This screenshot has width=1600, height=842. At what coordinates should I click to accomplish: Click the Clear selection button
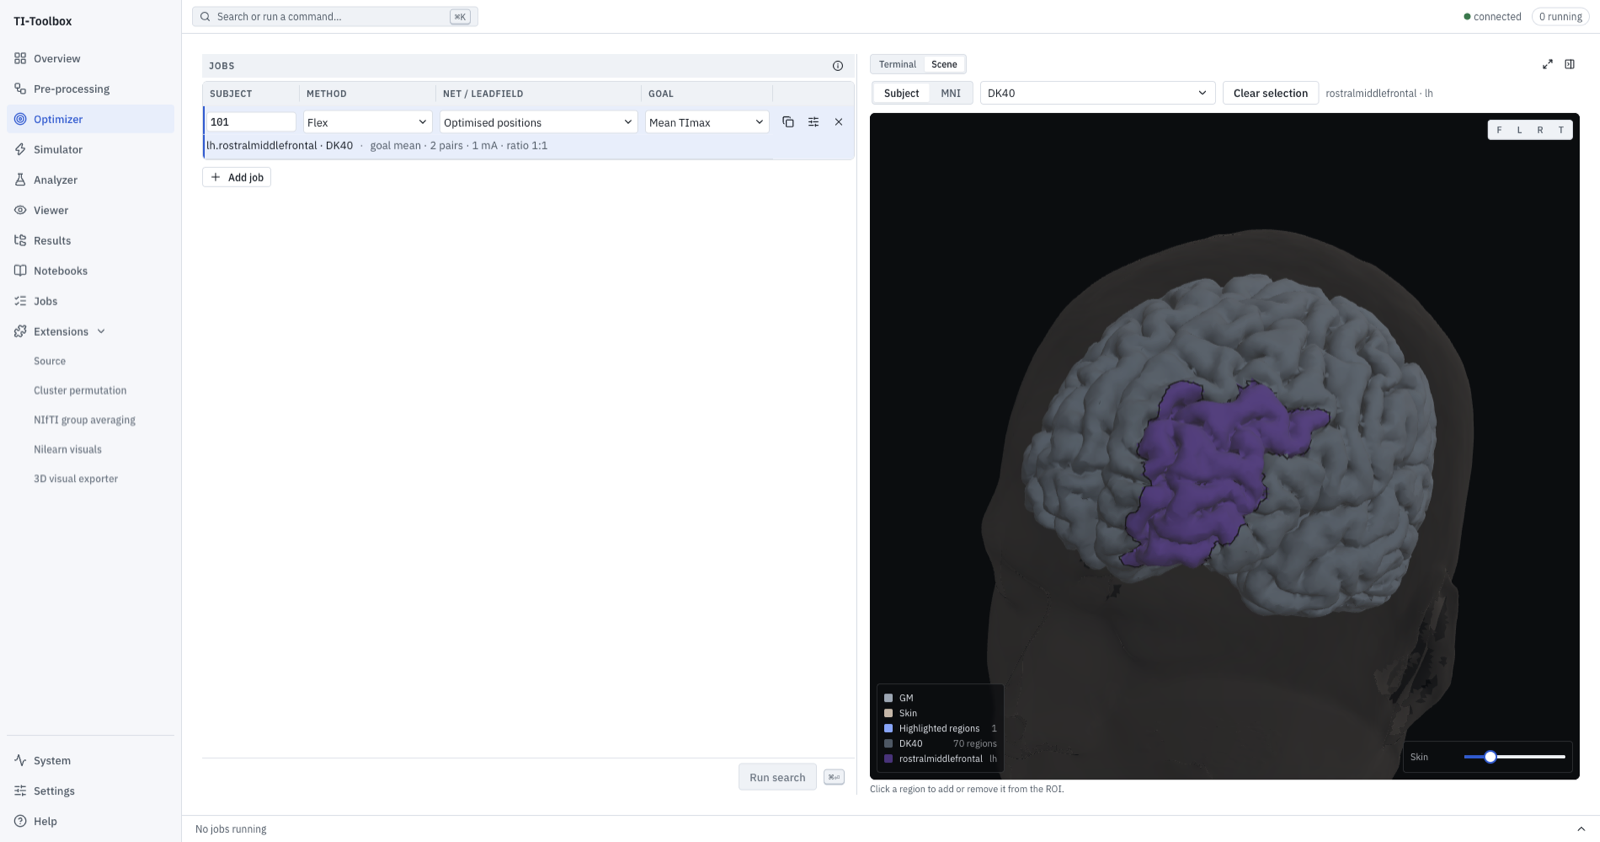tap(1270, 93)
